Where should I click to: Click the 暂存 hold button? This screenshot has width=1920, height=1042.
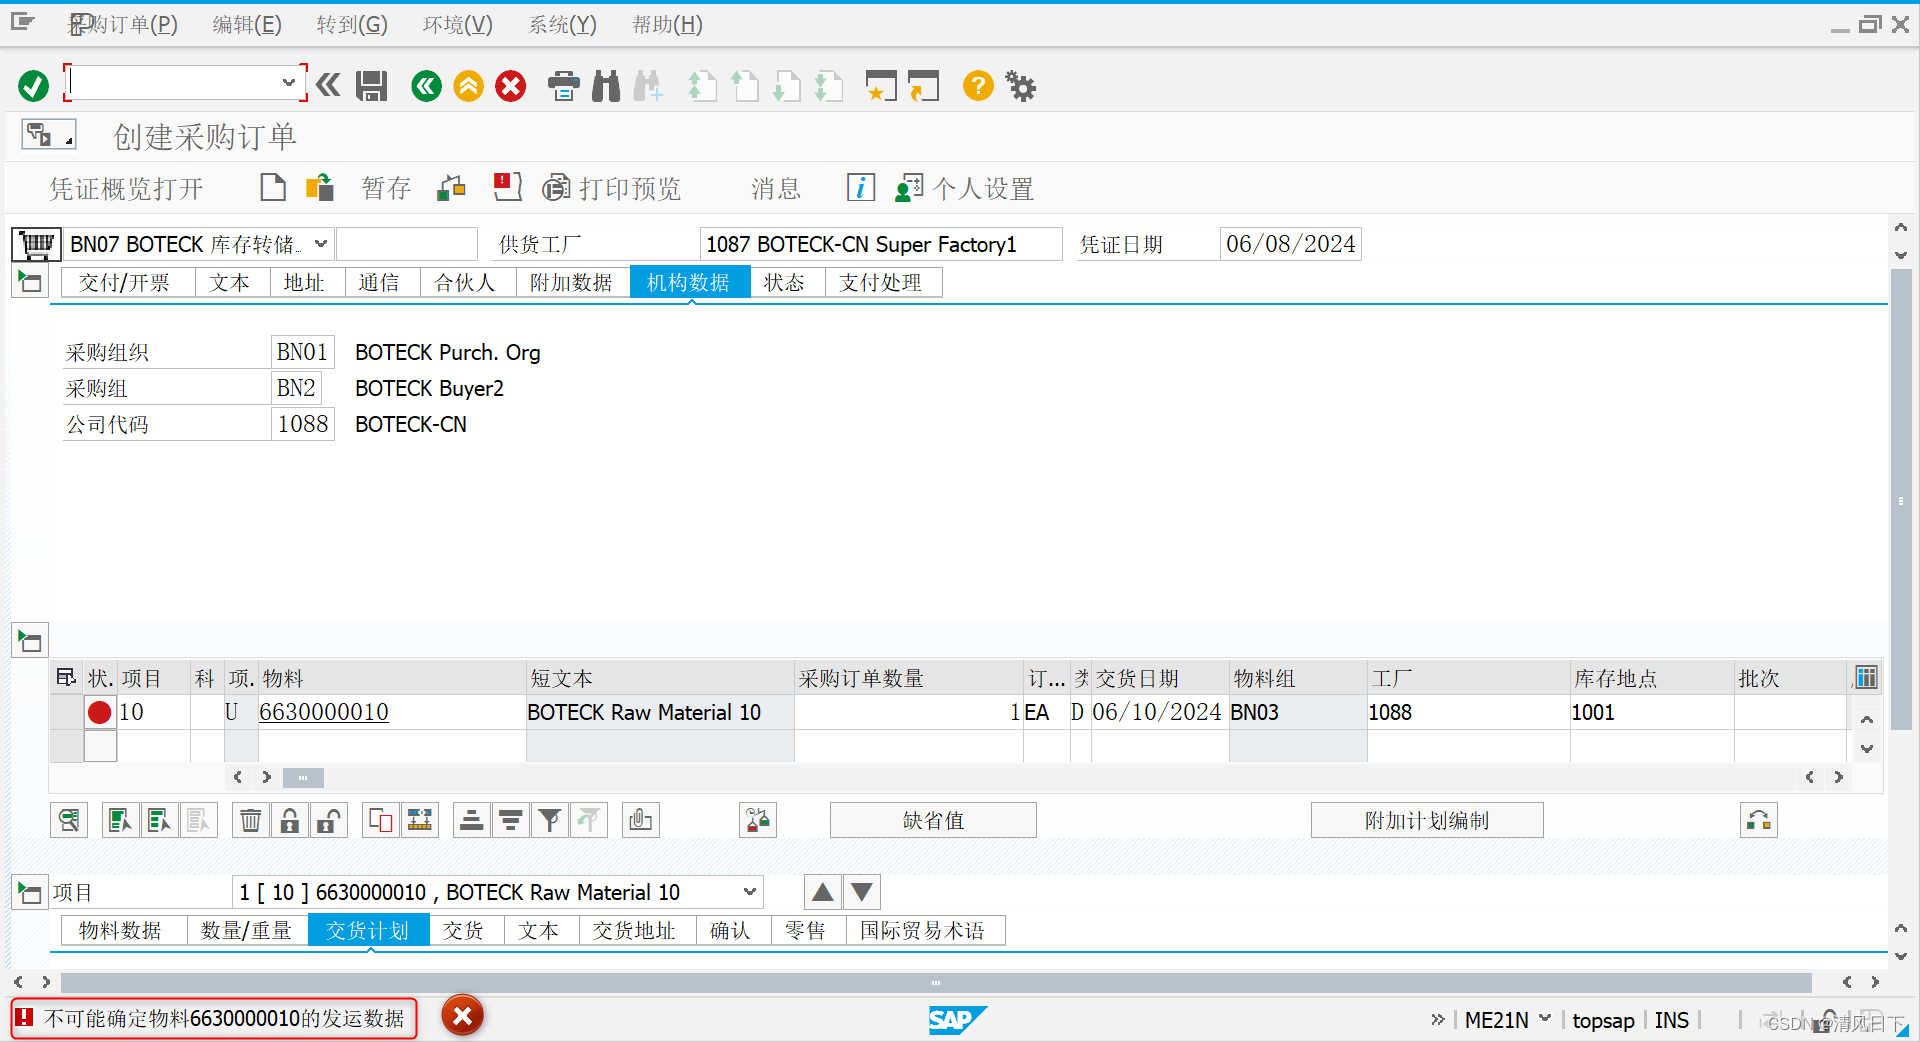tap(386, 188)
